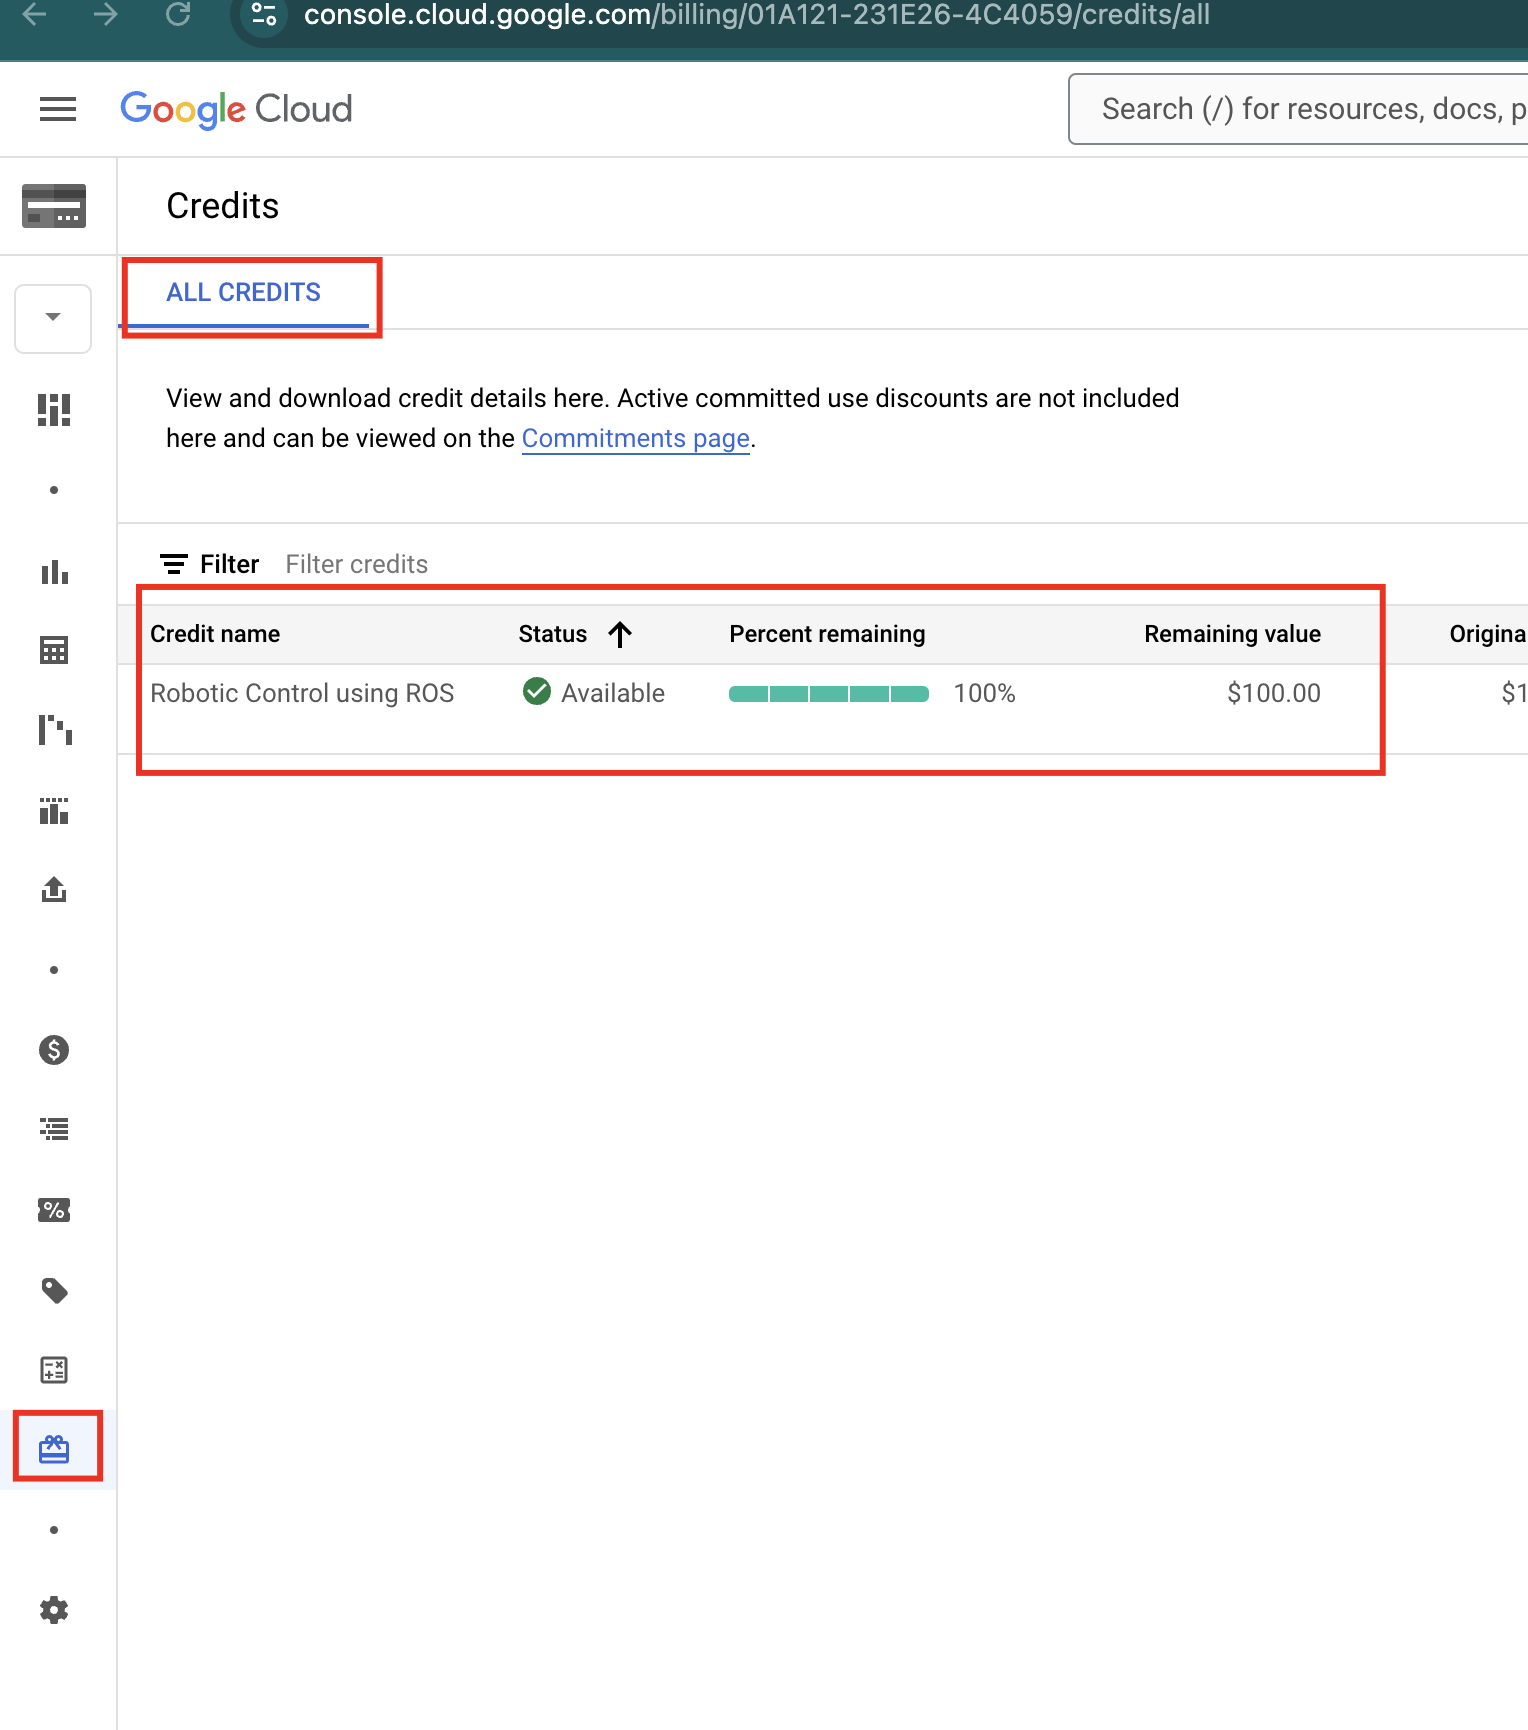
Task: Open Cost table grid icon in sidebar
Action: click(54, 651)
